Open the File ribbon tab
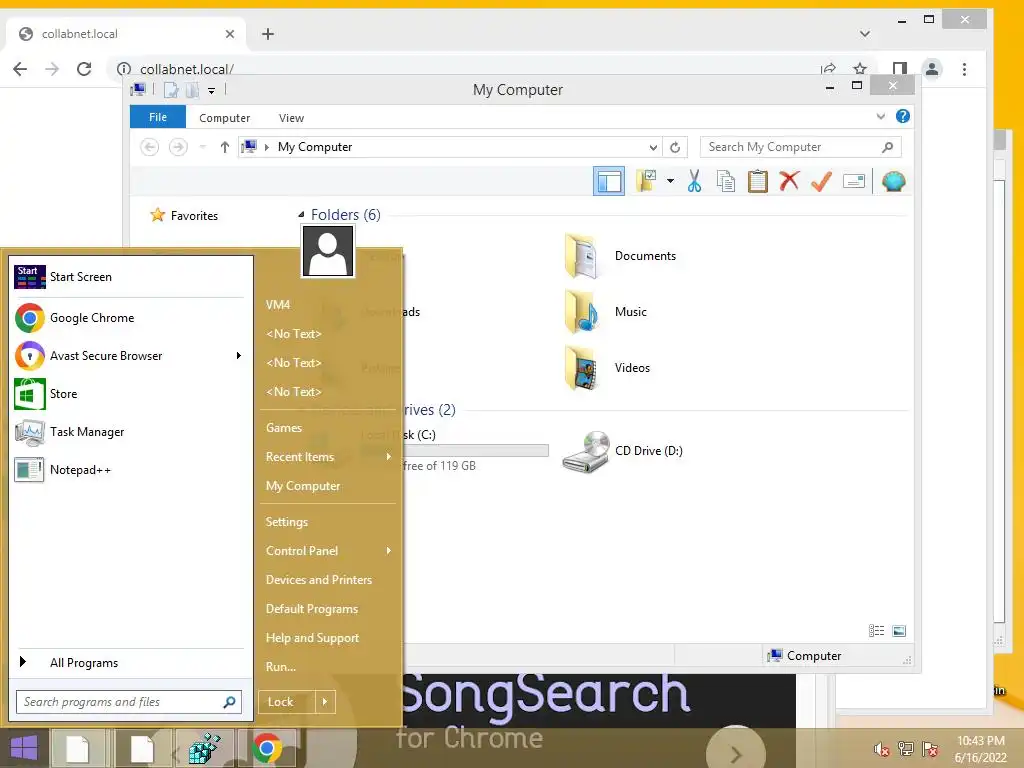Viewport: 1024px width, 768px height. (158, 117)
